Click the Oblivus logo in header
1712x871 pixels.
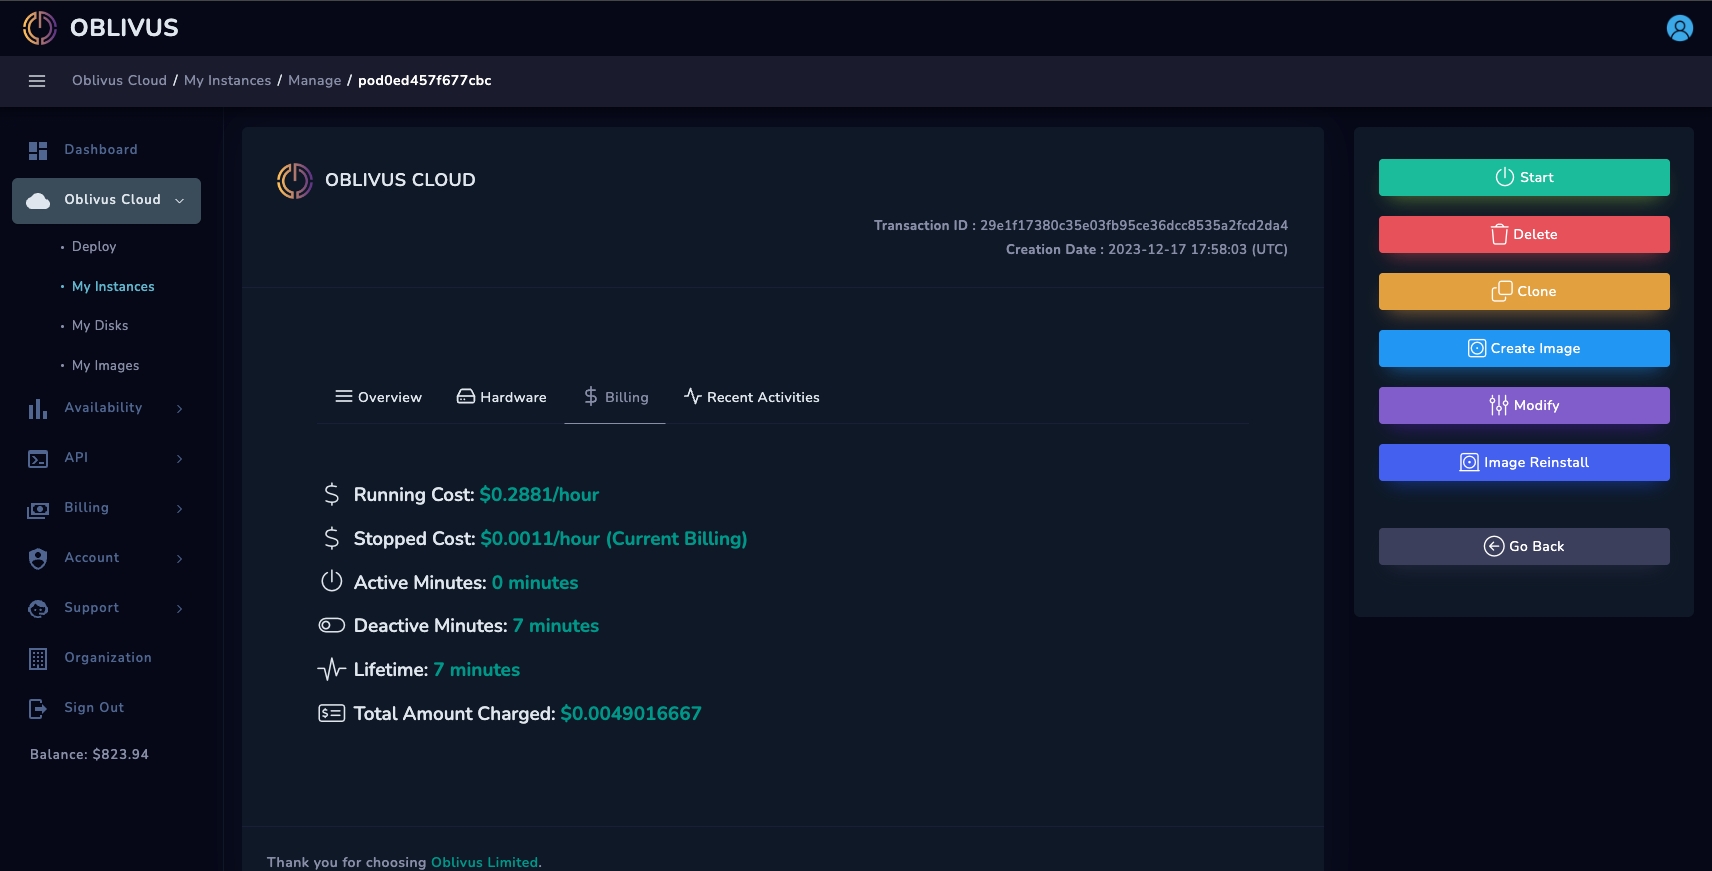tap(100, 28)
